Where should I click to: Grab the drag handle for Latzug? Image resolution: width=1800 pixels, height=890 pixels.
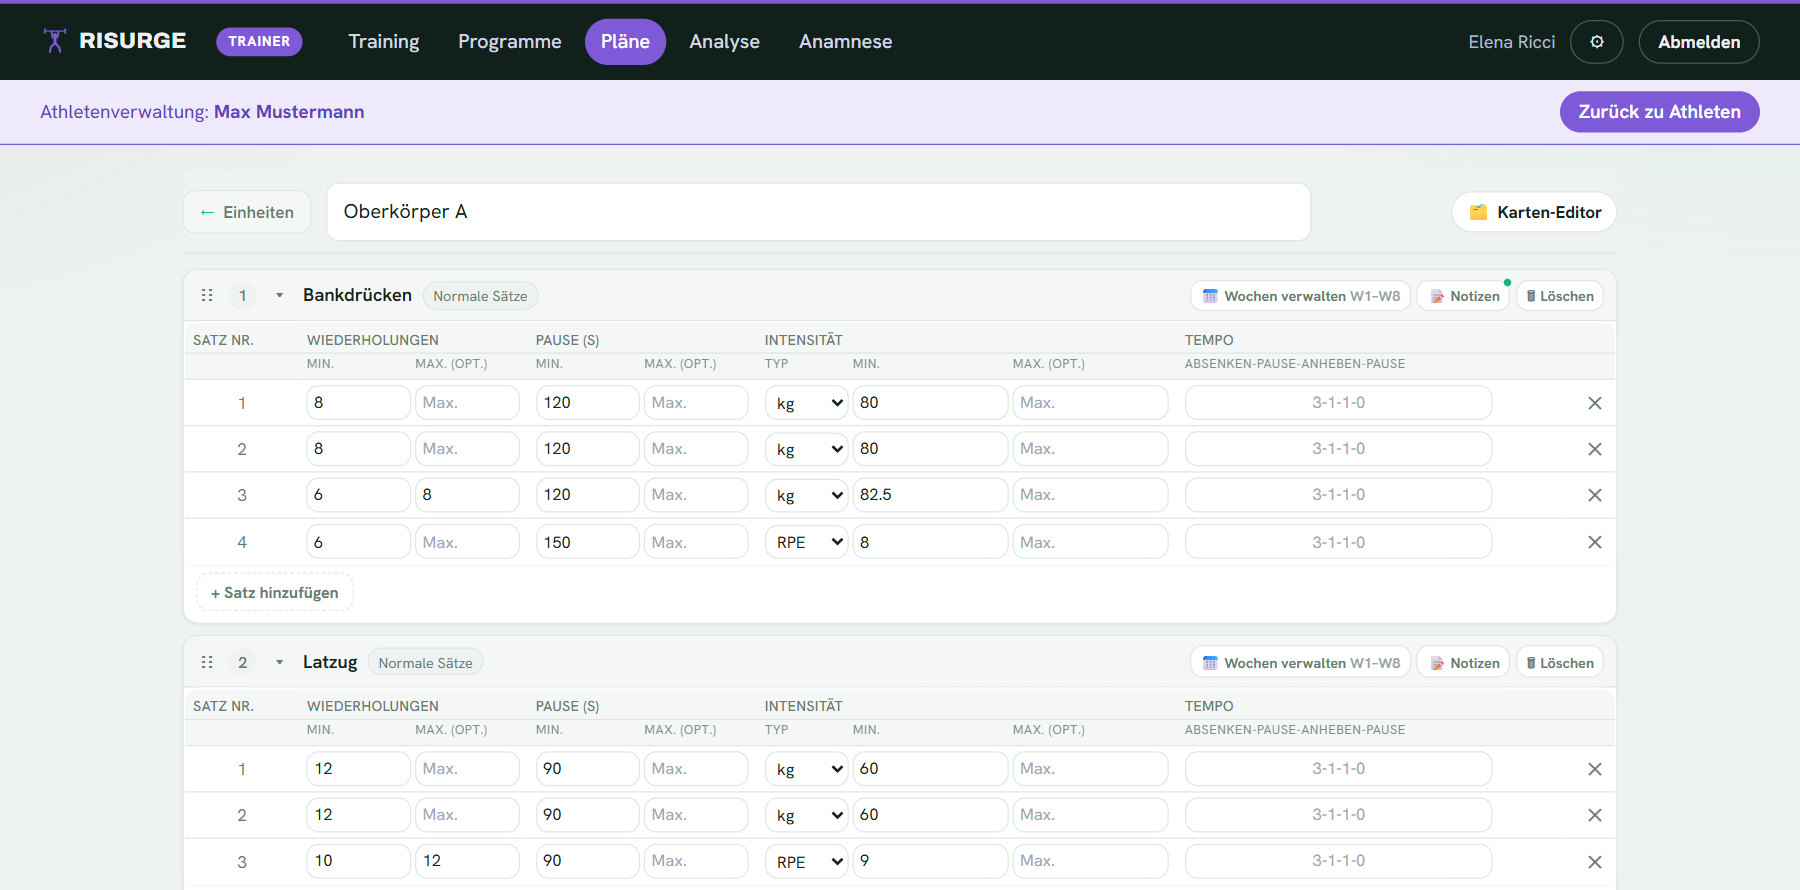[207, 662]
